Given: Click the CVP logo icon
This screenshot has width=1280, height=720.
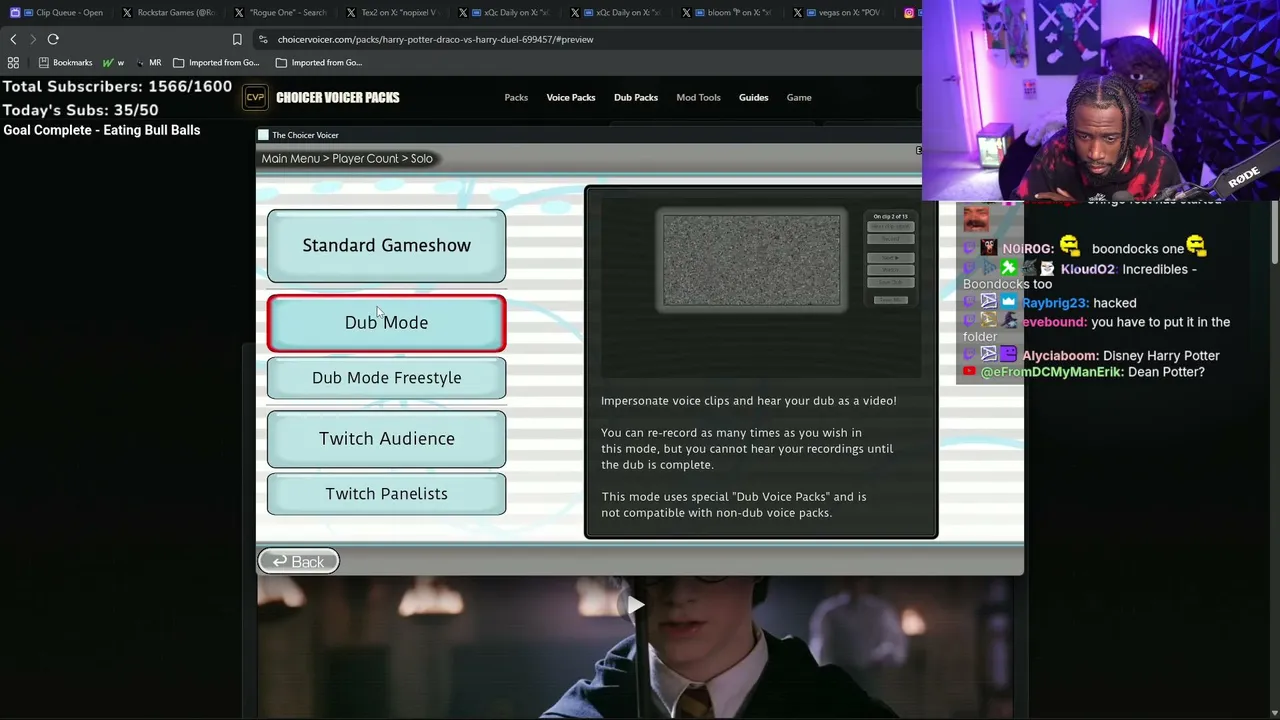Looking at the screenshot, I should (255, 97).
